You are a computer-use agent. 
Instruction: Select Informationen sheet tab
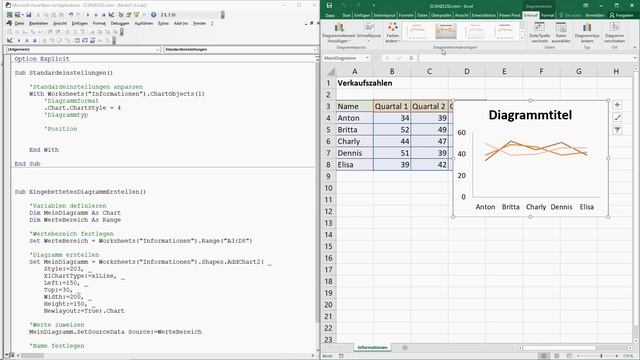[x=372, y=348]
